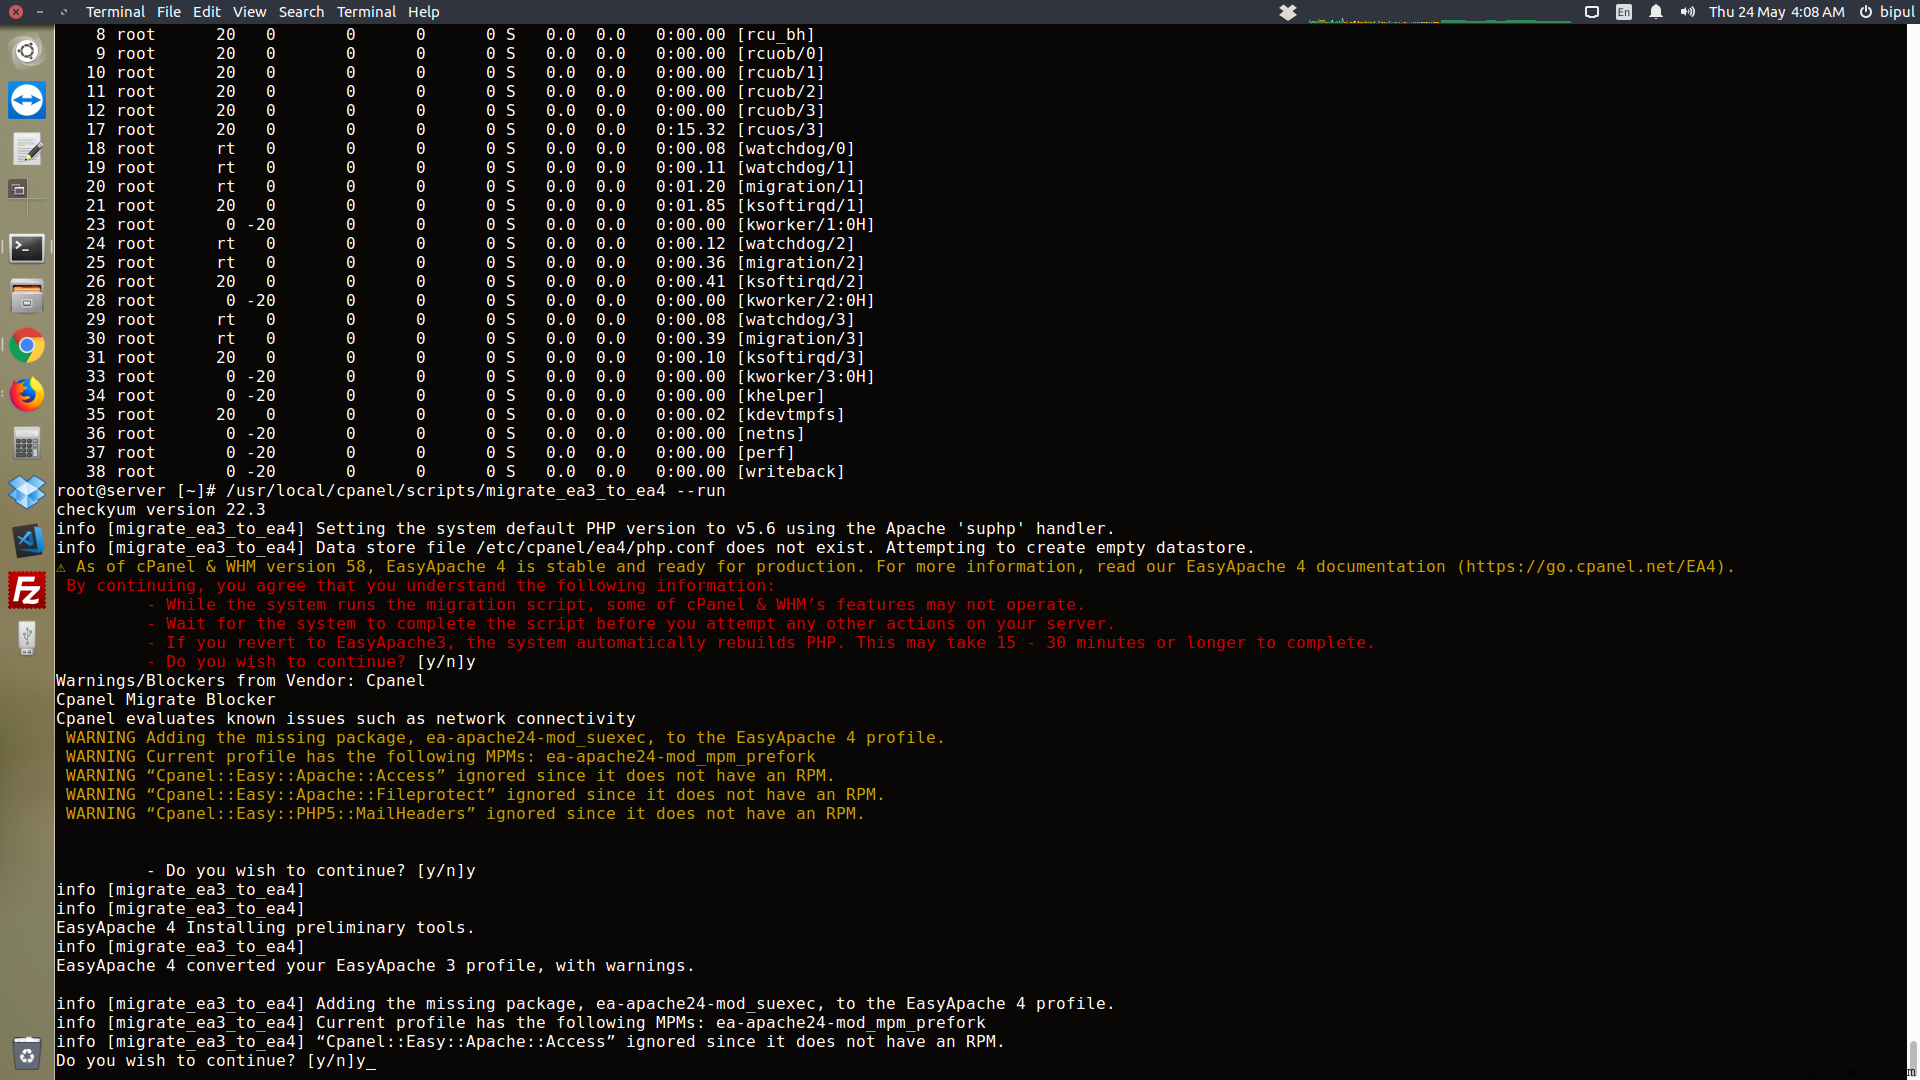This screenshot has height=1080, width=1920.
Task: Launch Google Chrome from the dock
Action: tap(27, 346)
